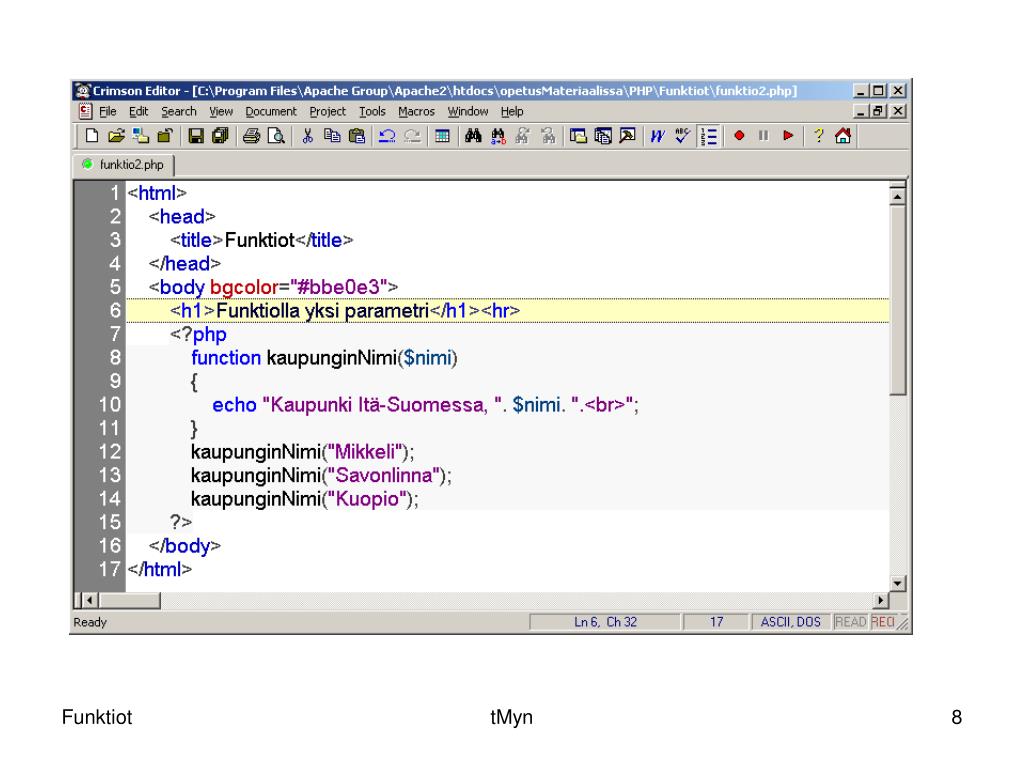Open the File menu
Screen dimensions: 1024x768
108,112
